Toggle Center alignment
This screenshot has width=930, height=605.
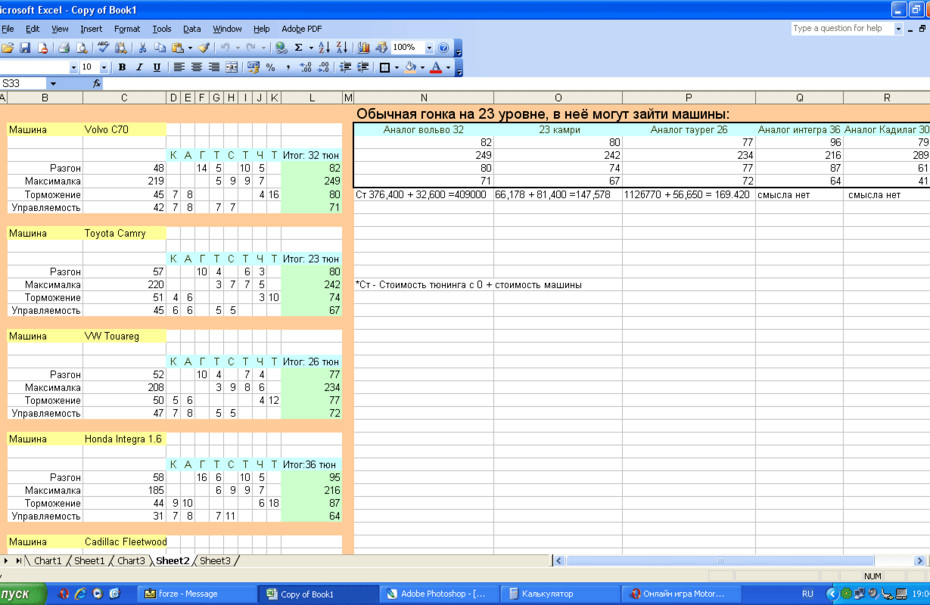pyautogui.click(x=196, y=68)
